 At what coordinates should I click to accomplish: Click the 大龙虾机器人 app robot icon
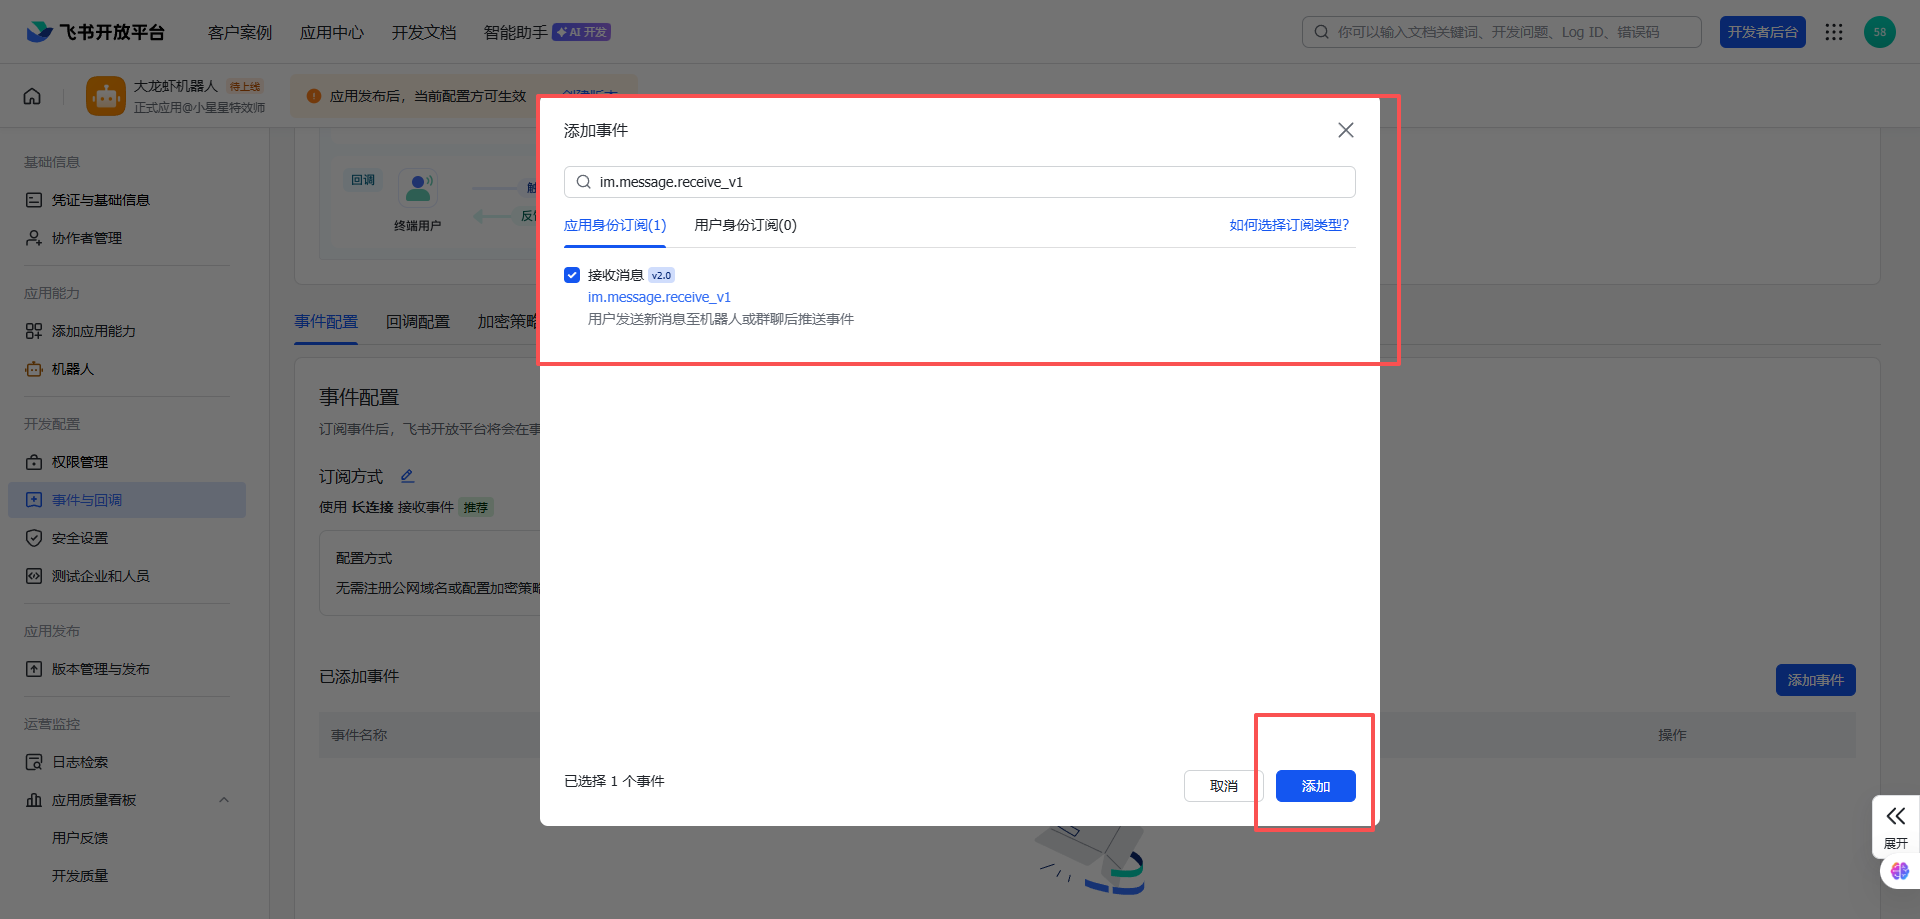pos(106,96)
